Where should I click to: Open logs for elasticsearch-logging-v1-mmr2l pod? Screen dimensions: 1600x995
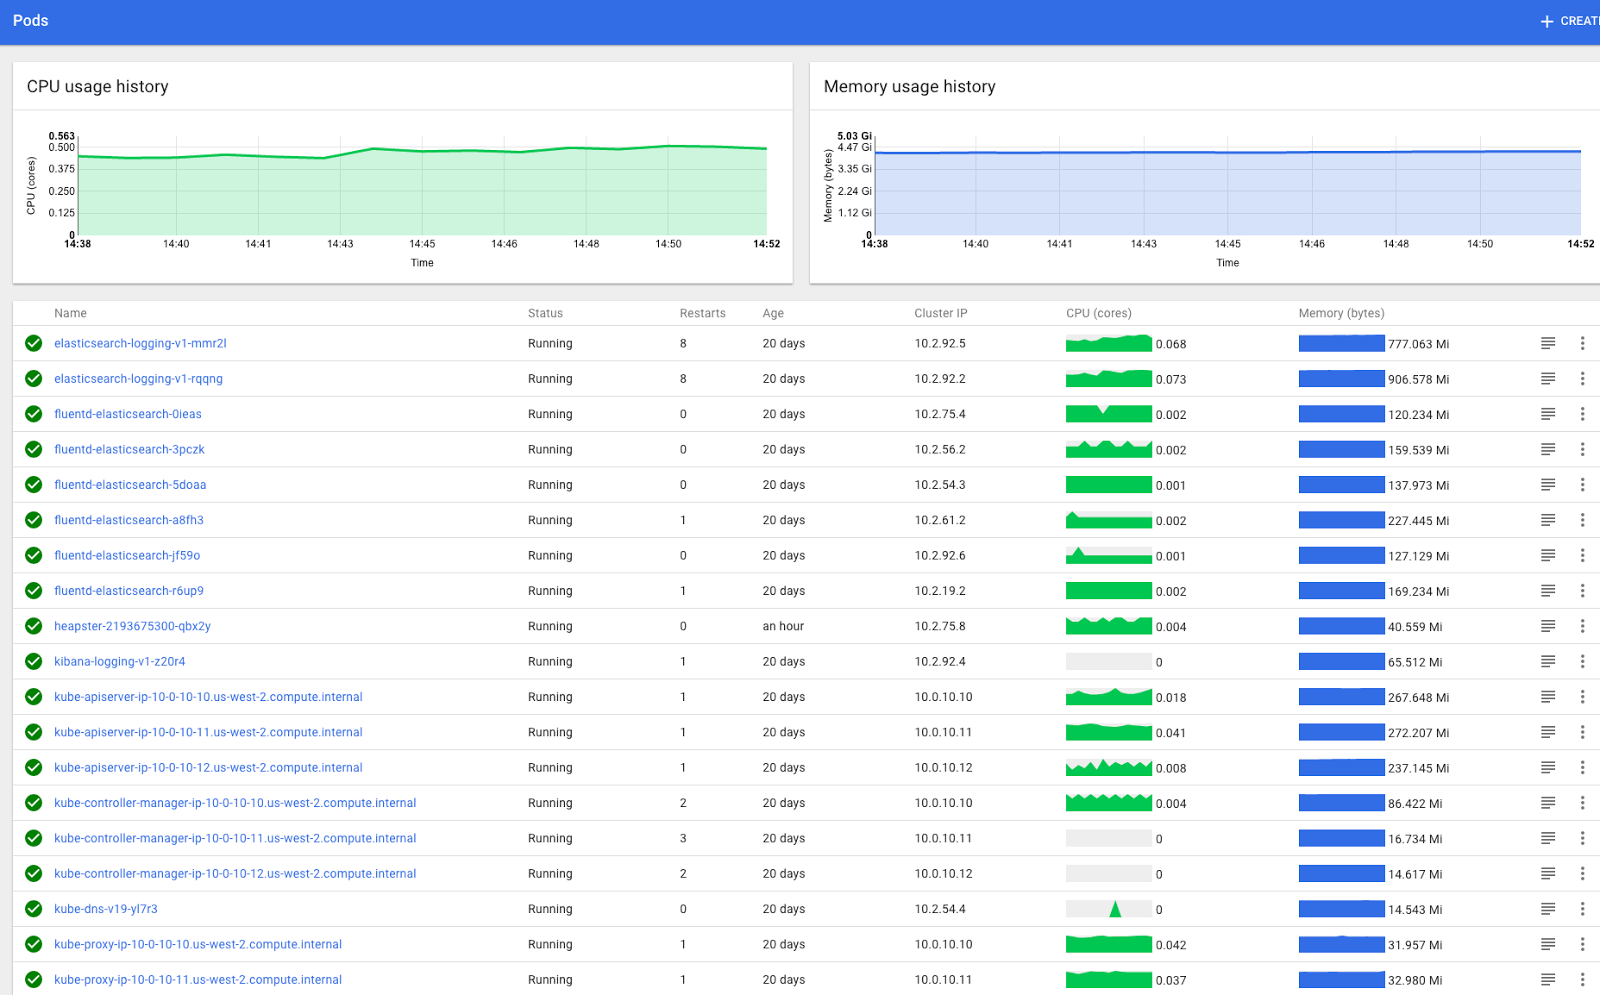[1548, 343]
